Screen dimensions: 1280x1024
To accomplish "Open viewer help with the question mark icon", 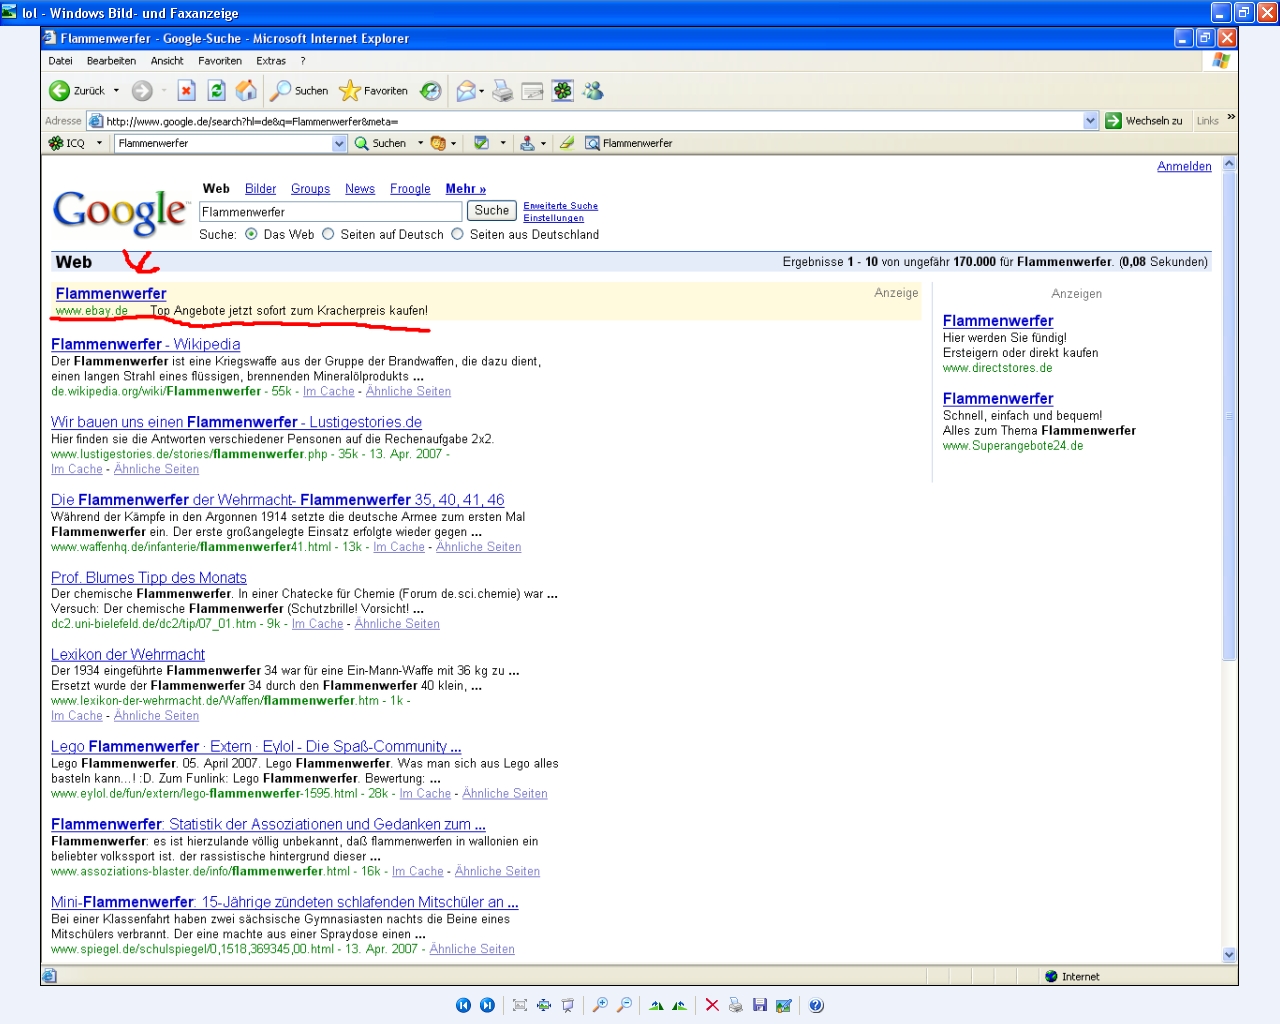I will pyautogui.click(x=816, y=1005).
